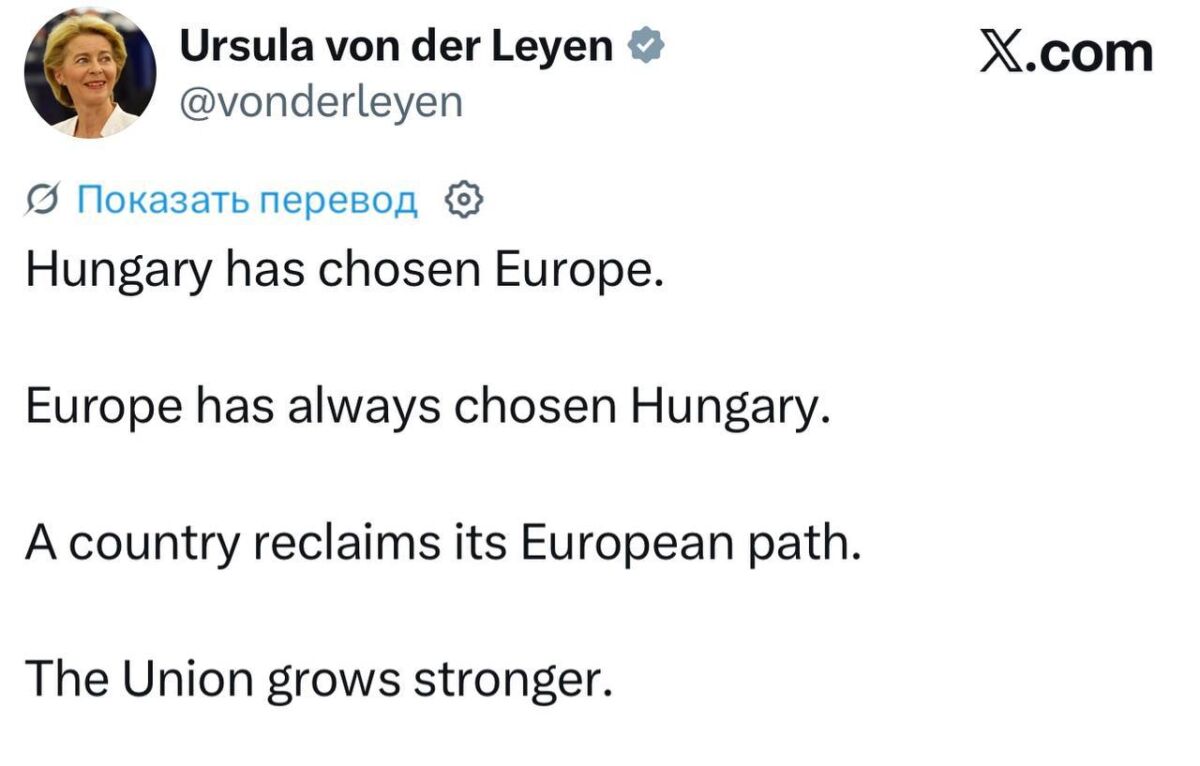Image resolution: width=1200 pixels, height=766 pixels.
Task: Click the X.com watermark text
Action: (x=1066, y=52)
